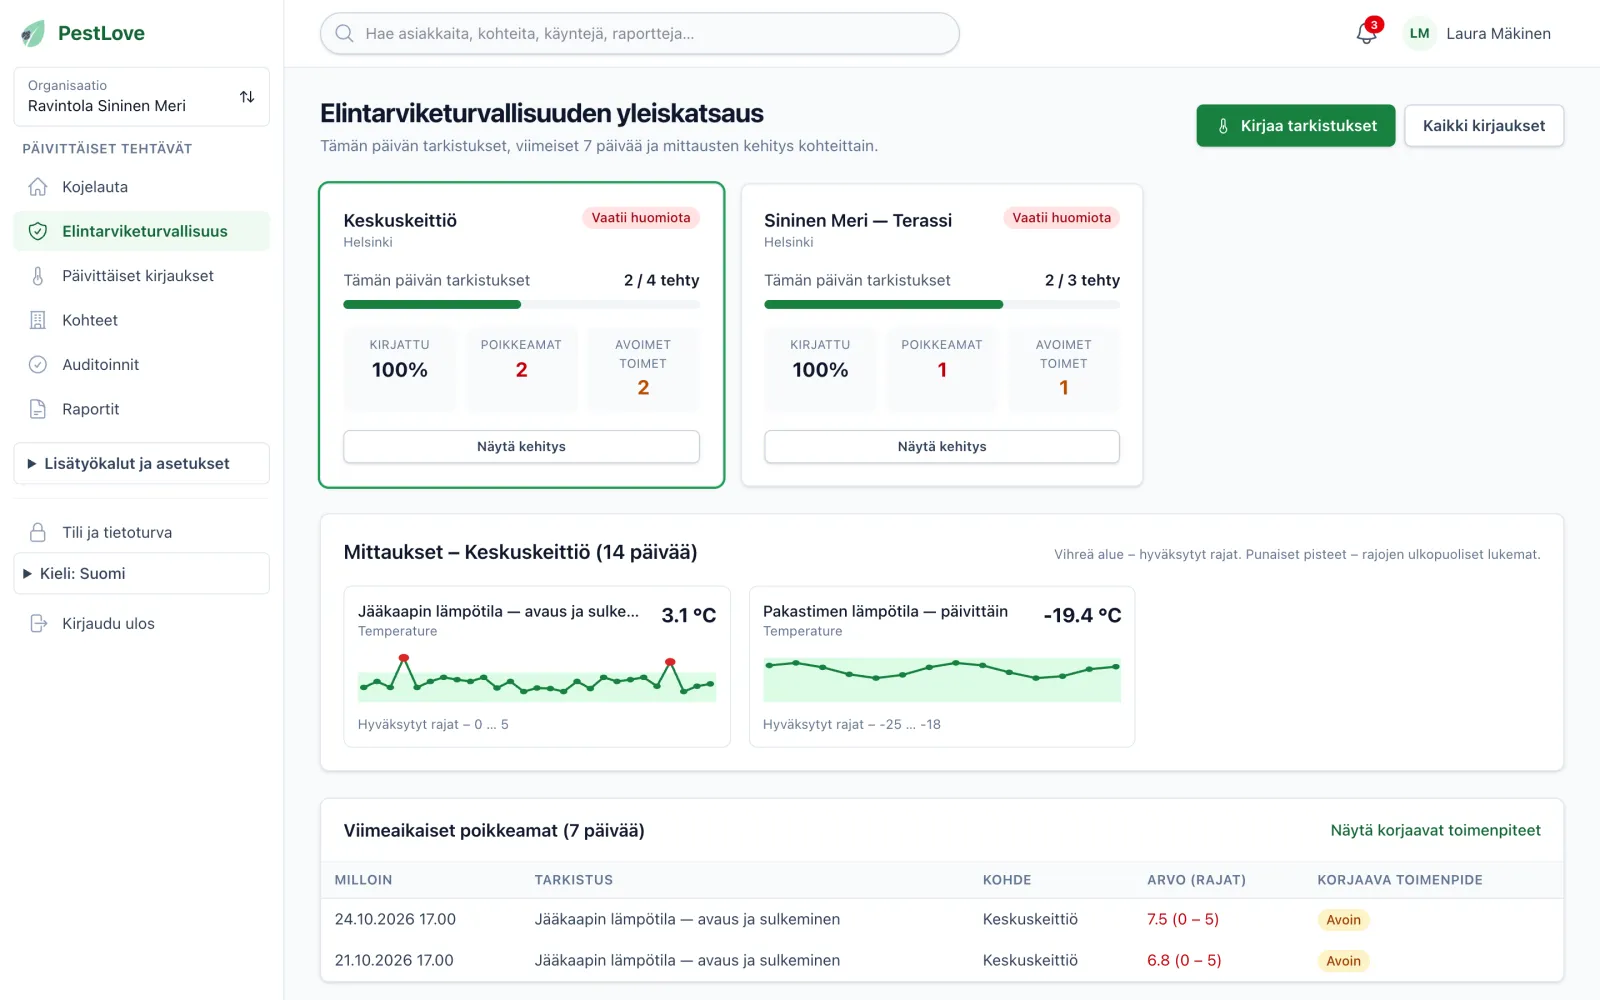Expand the Kieli: Suomi language selector

pyautogui.click(x=141, y=573)
